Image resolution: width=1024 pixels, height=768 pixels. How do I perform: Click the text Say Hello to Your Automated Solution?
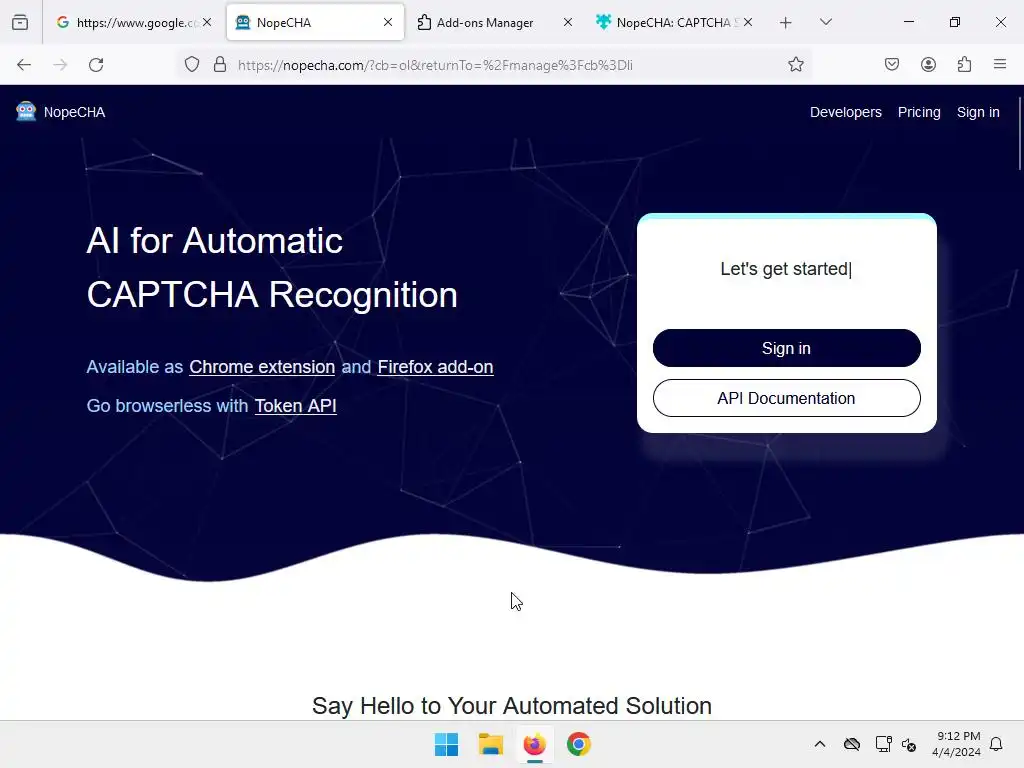512,705
